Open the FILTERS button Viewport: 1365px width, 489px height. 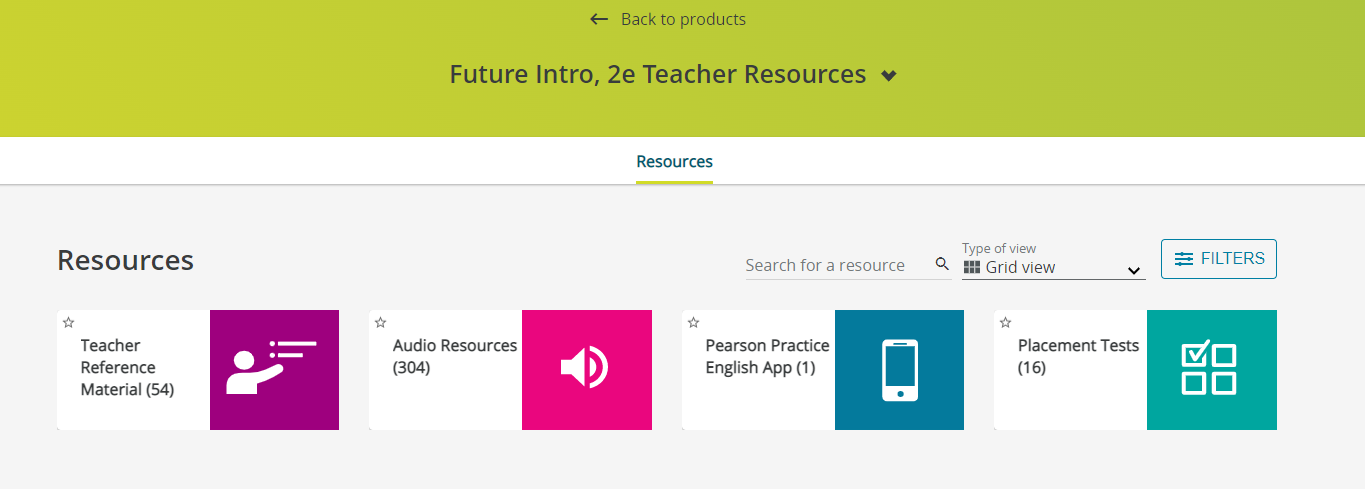tap(1218, 259)
